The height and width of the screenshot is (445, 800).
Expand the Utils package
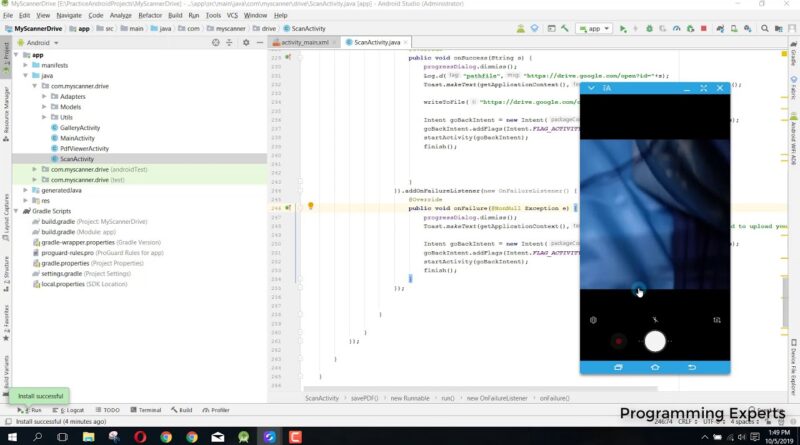44,117
